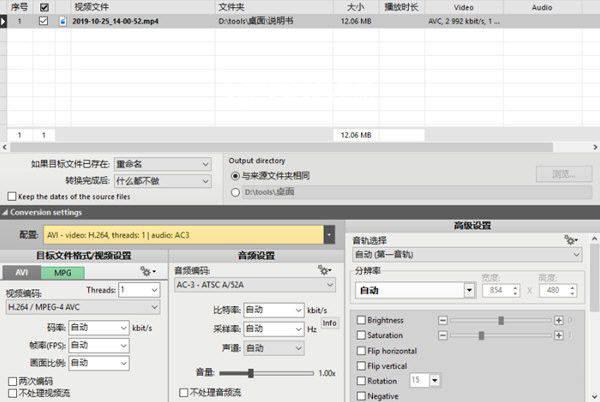Enable Flip vertical

pyautogui.click(x=361, y=366)
